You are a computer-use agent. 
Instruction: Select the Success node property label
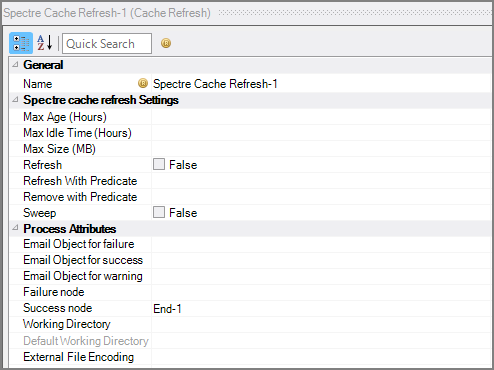57,308
